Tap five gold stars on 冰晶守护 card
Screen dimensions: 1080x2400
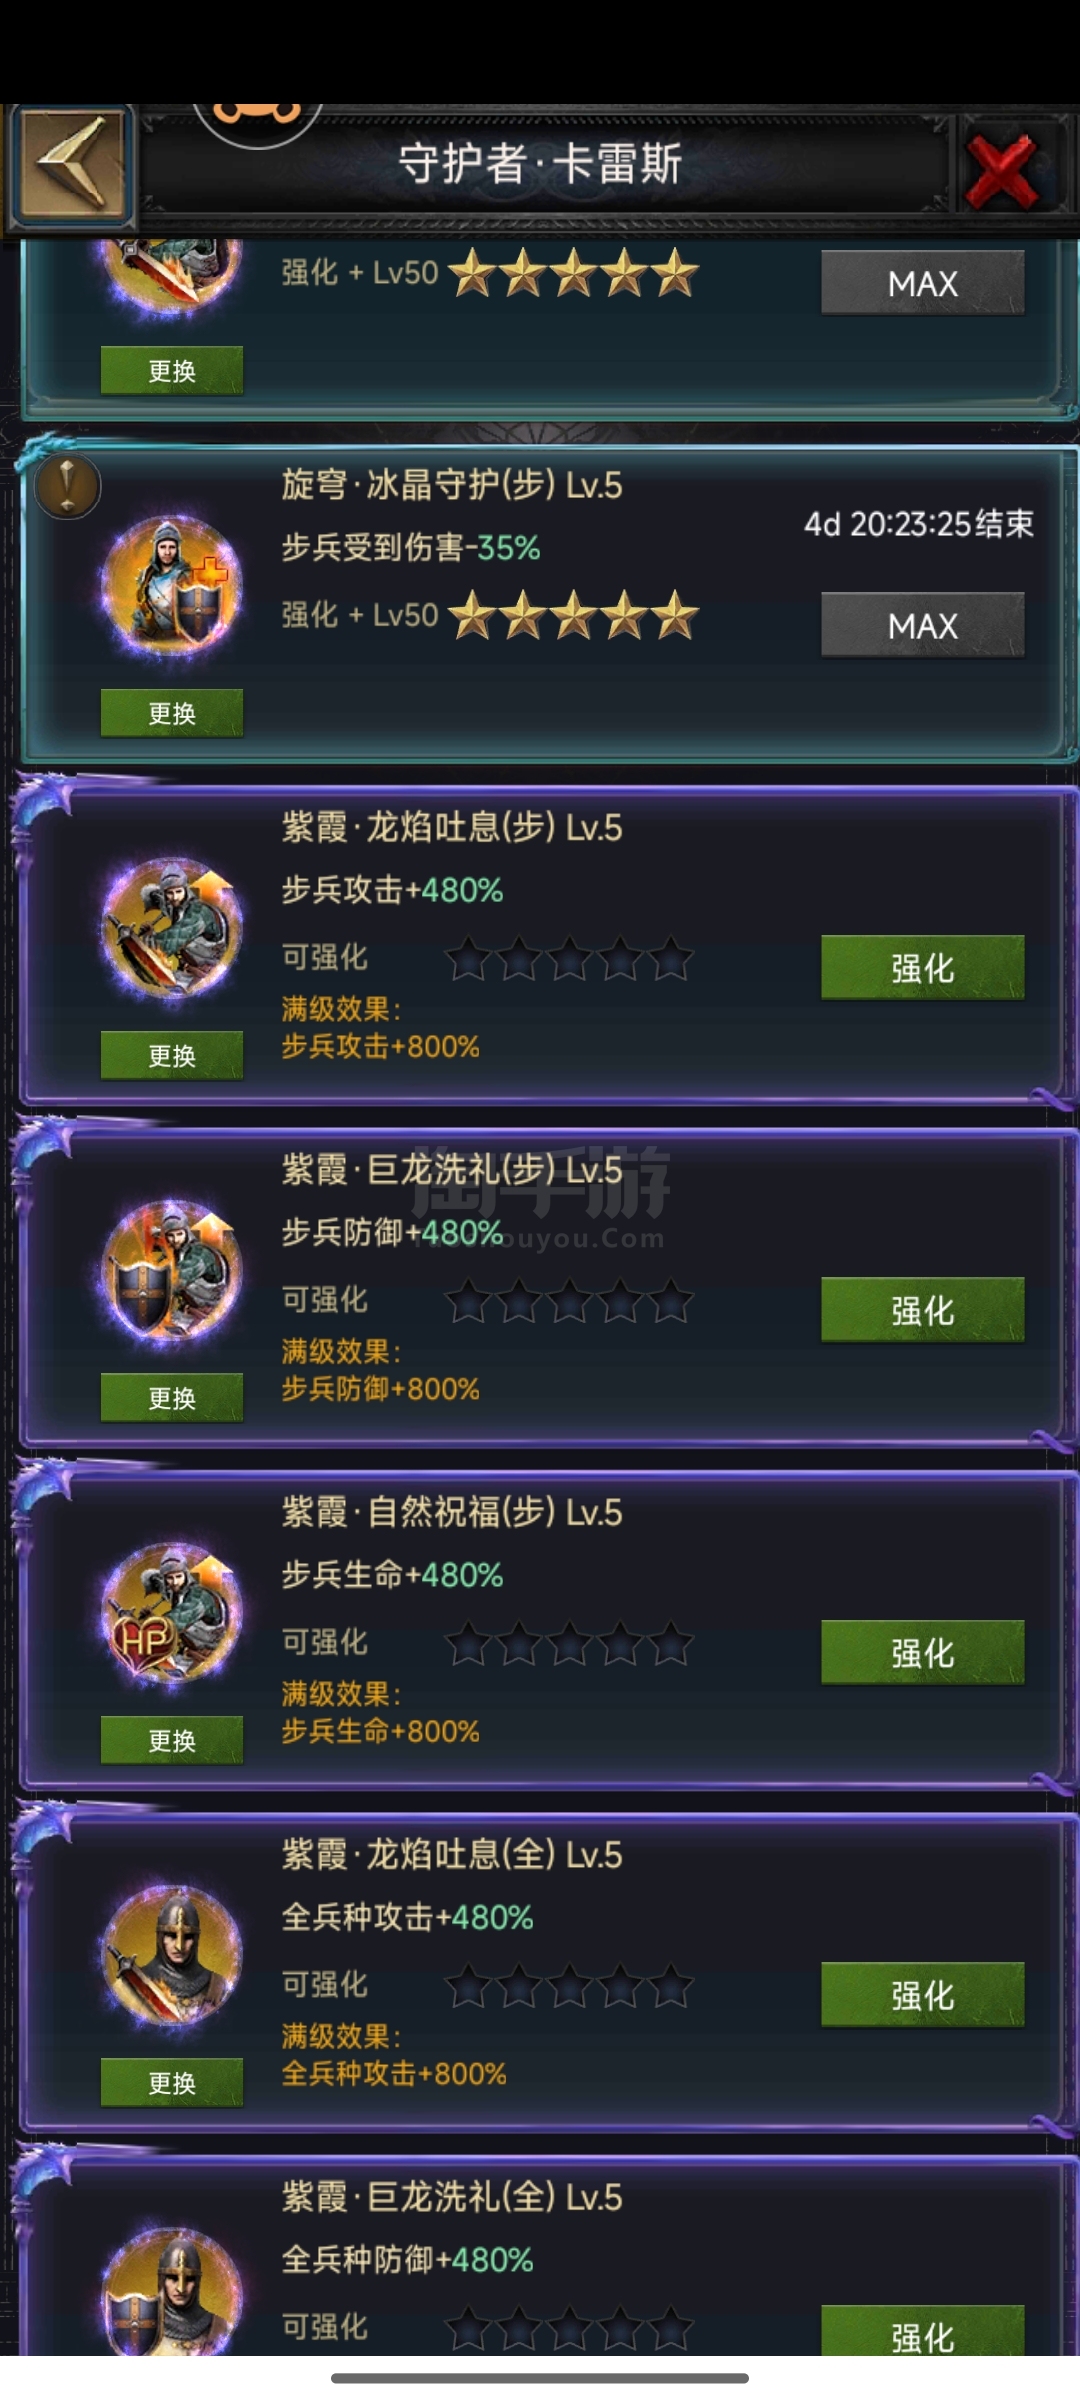coord(573,614)
